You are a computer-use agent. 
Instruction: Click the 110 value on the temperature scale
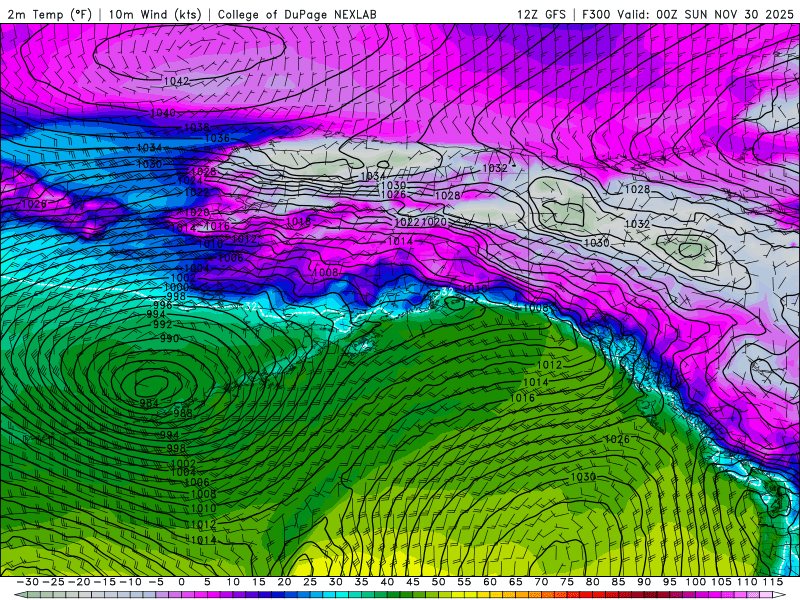747,582
